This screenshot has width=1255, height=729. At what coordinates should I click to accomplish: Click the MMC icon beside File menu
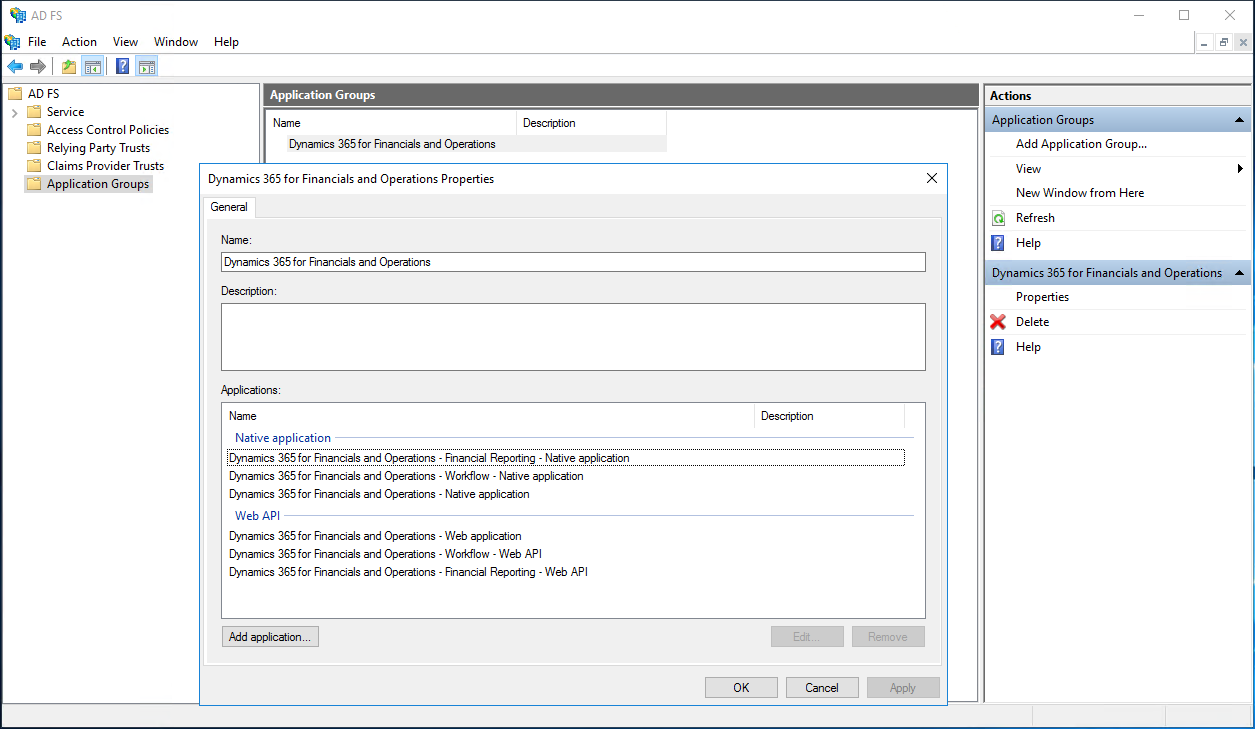tap(12, 42)
